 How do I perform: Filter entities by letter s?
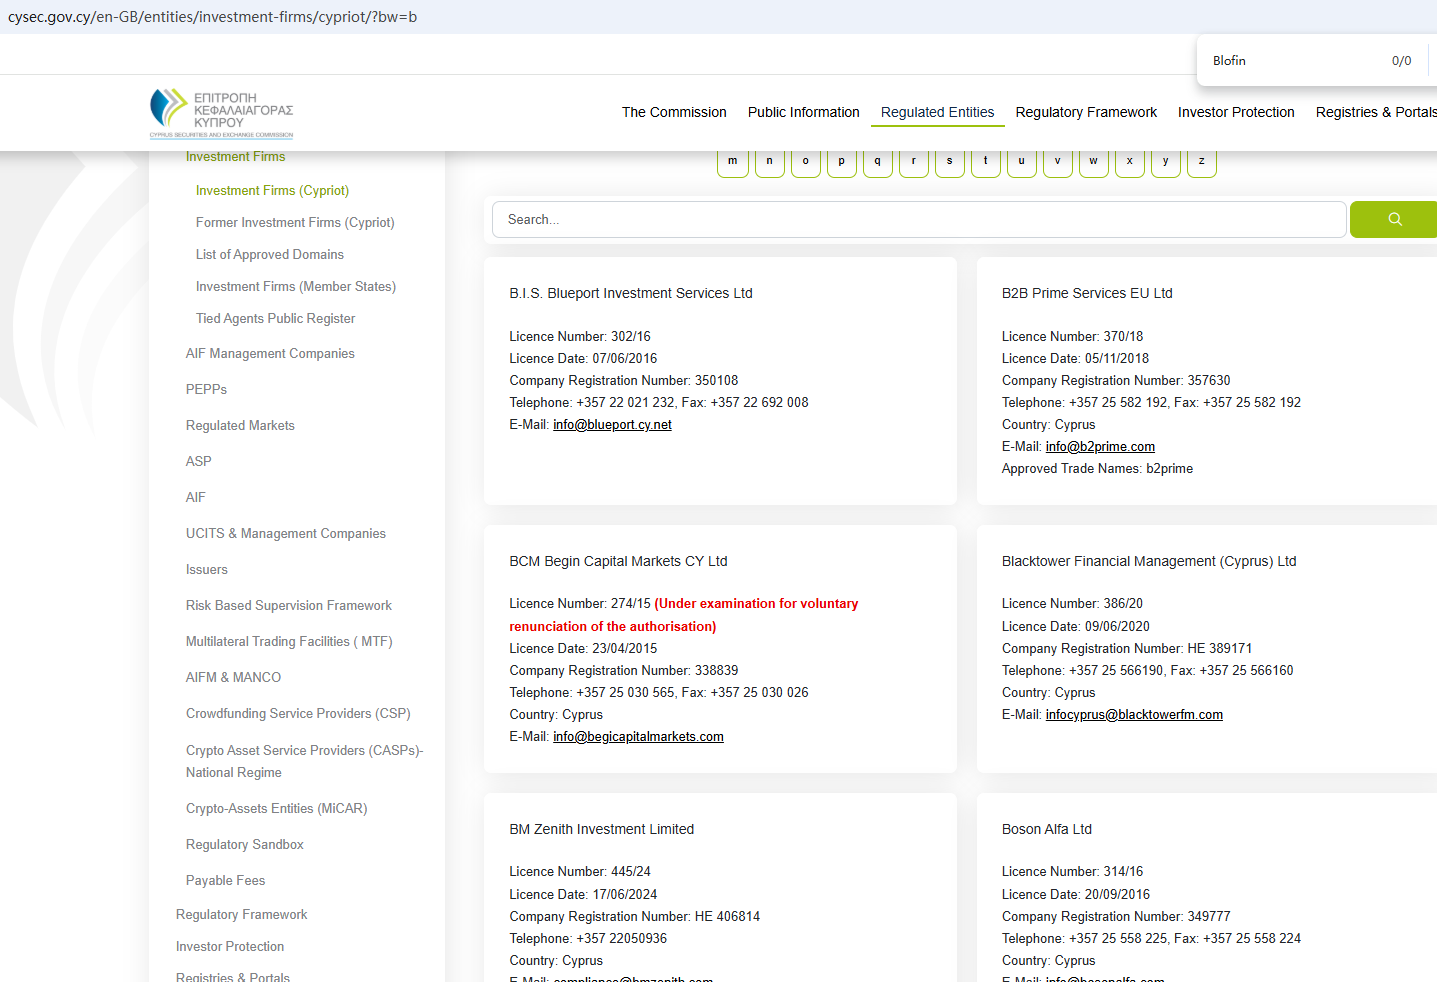949,162
